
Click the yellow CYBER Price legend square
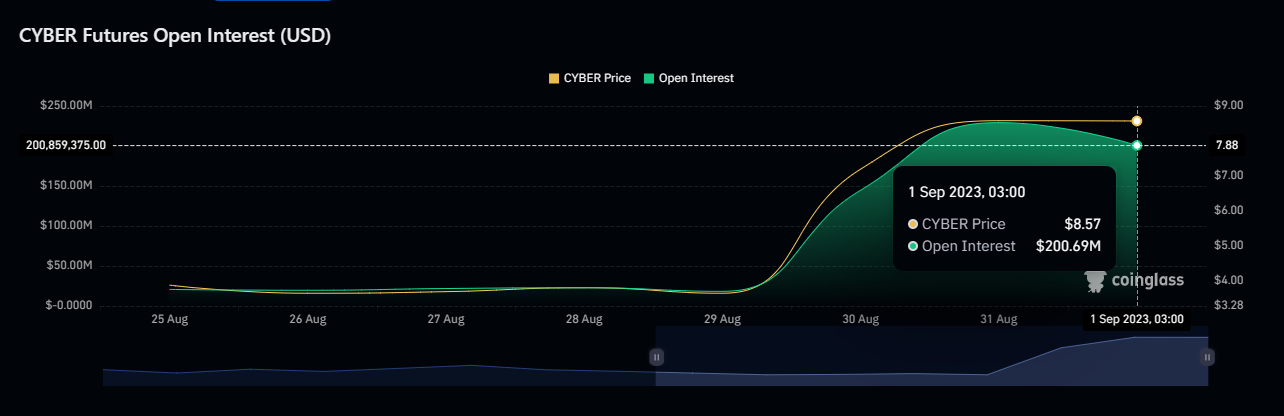pos(554,78)
